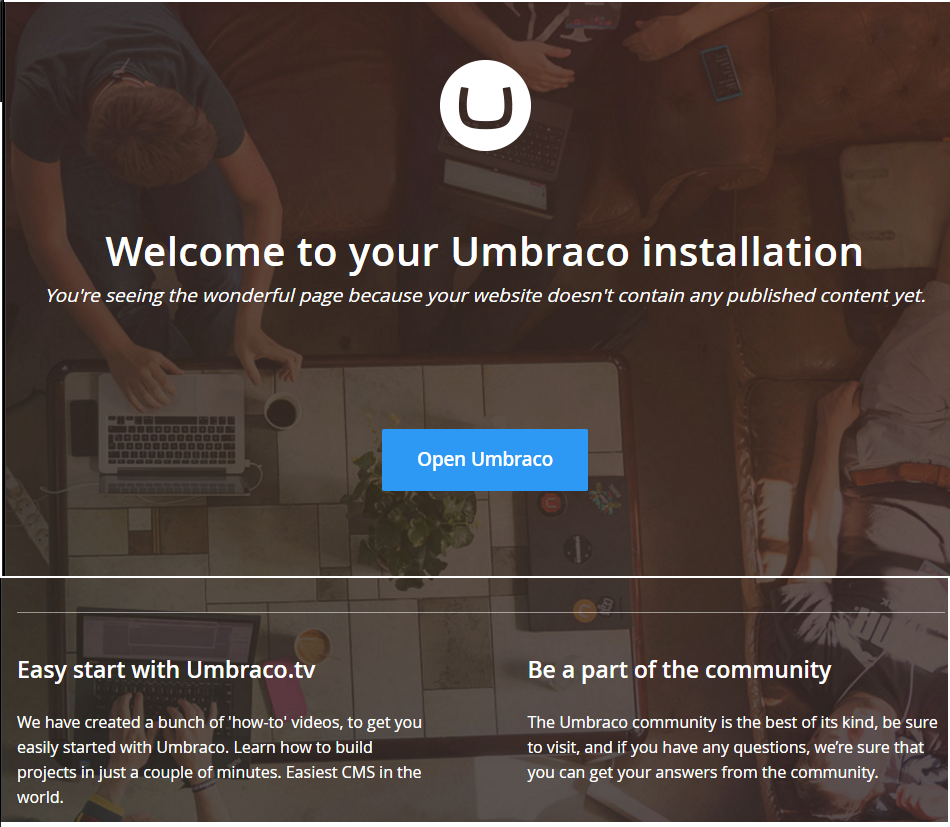Click the word 'Umbraco' in the welcome title
Image resolution: width=950 pixels, height=827 pixels.
[540, 252]
